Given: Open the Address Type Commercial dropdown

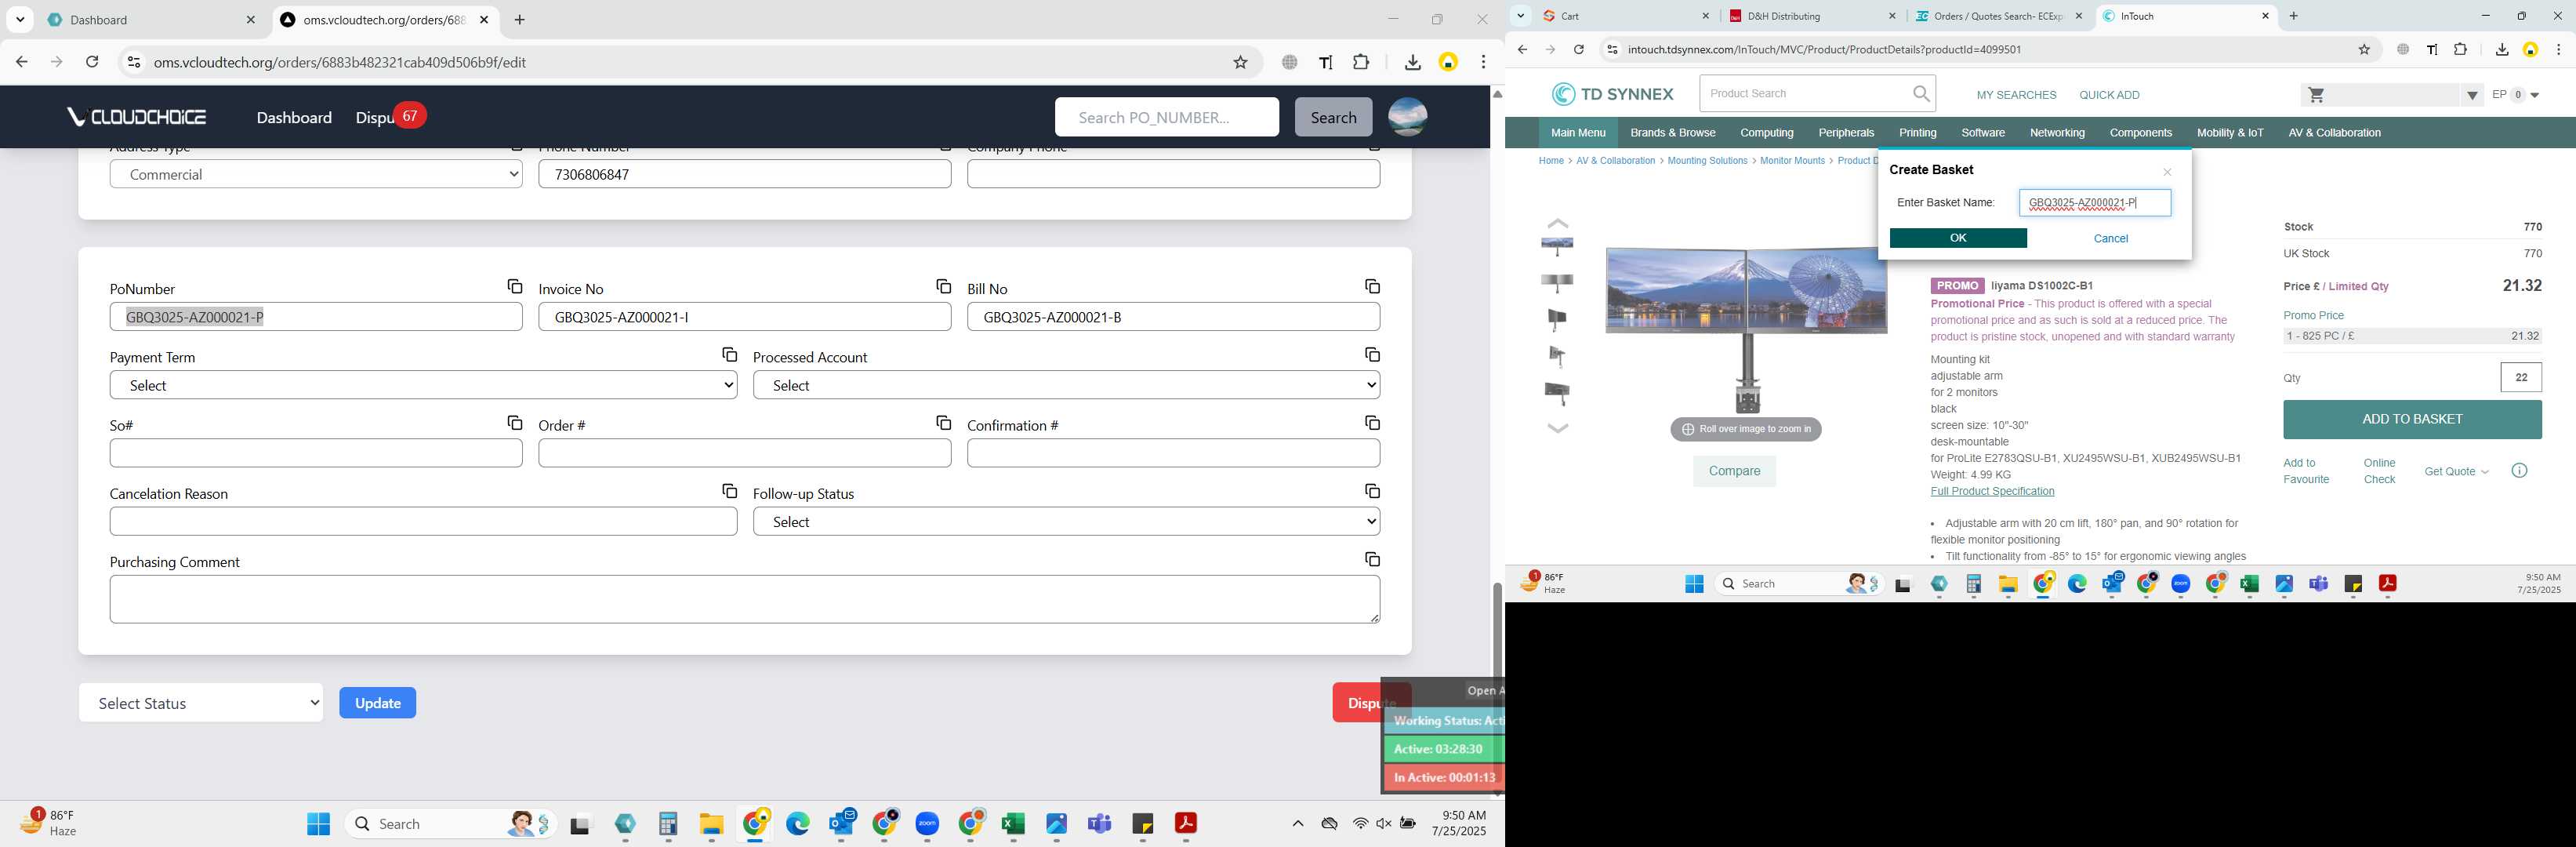Looking at the screenshot, I should [316, 174].
